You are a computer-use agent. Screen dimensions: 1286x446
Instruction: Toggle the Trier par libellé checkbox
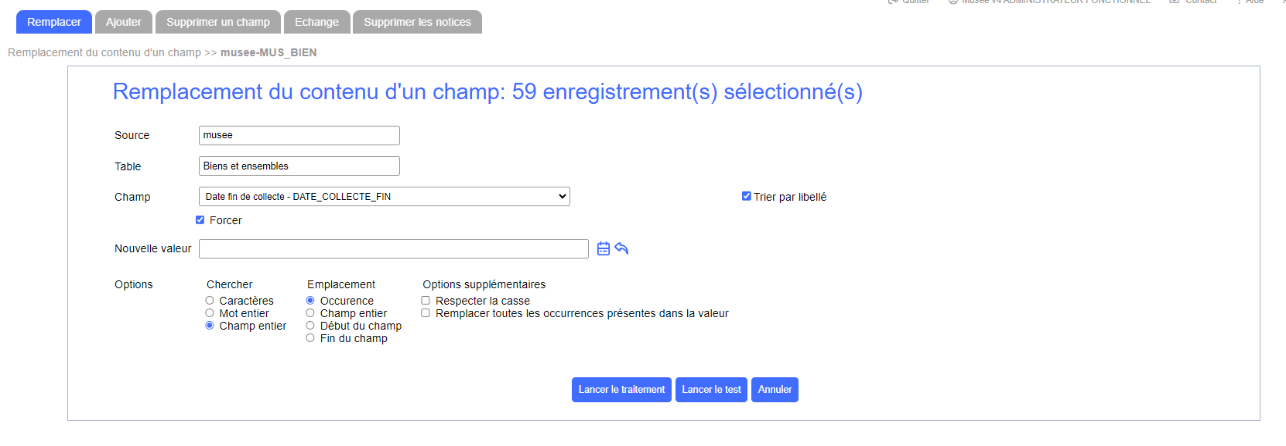[746, 197]
